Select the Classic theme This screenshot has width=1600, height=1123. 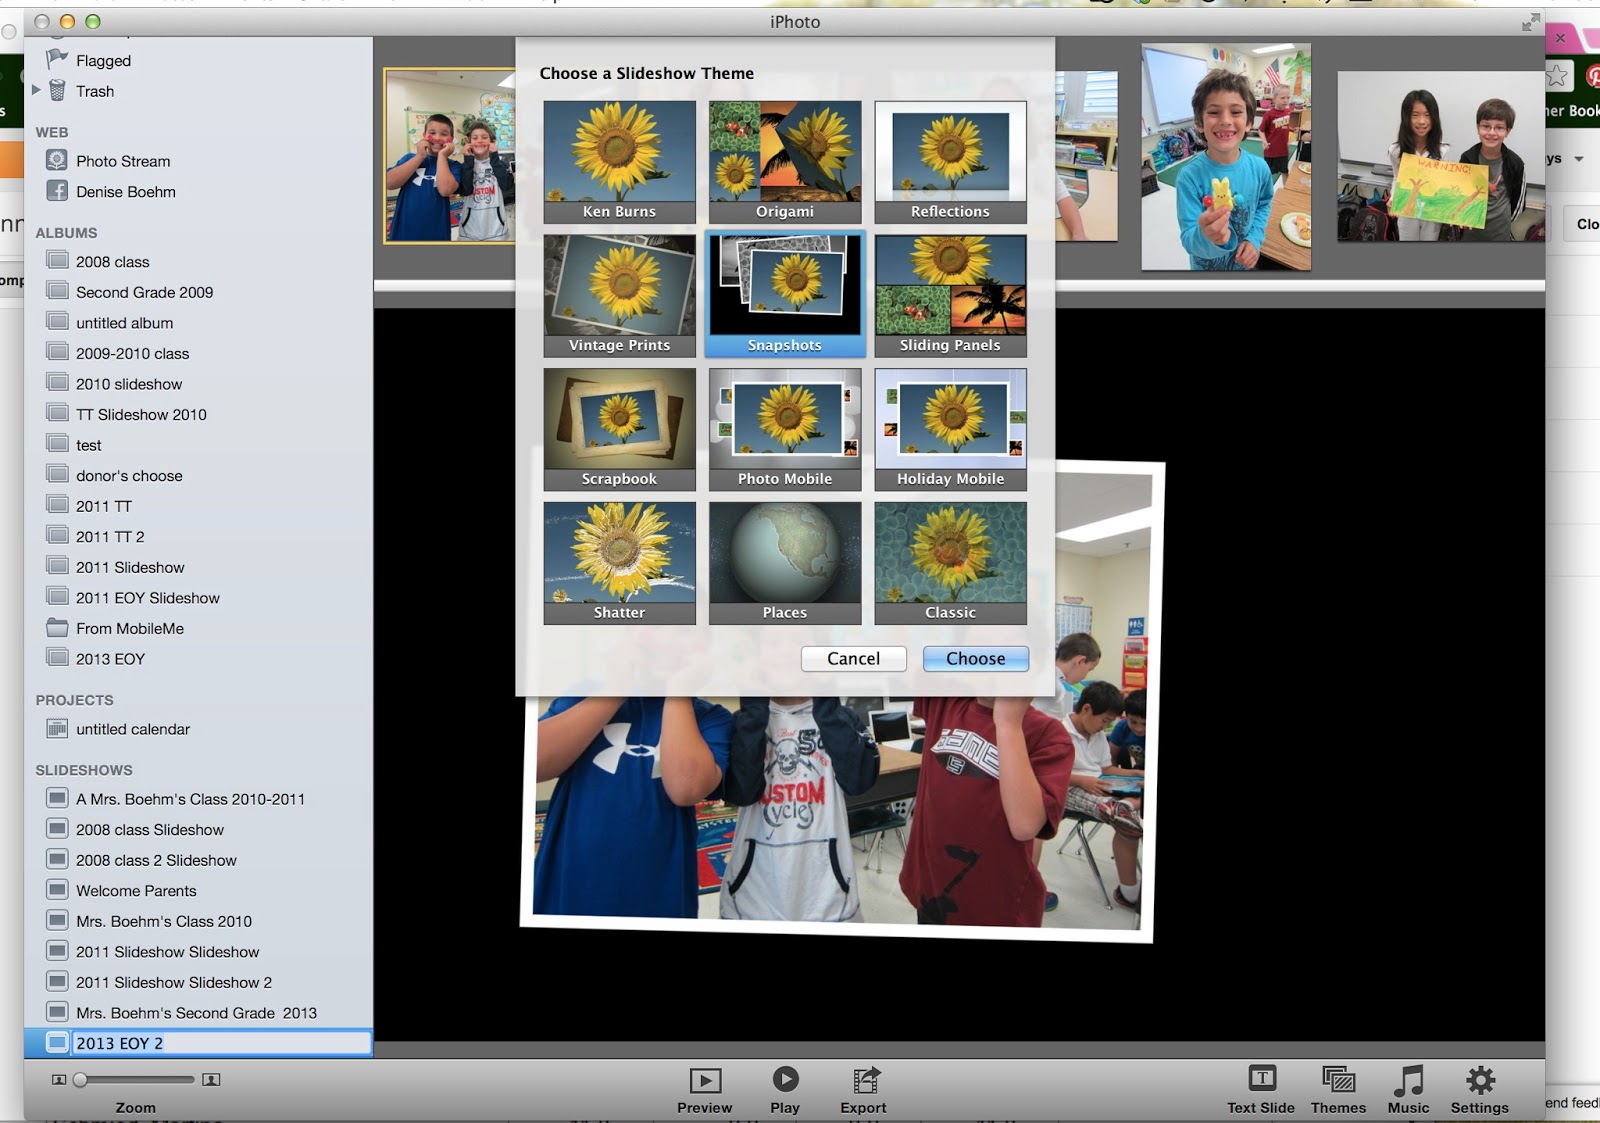(x=950, y=563)
